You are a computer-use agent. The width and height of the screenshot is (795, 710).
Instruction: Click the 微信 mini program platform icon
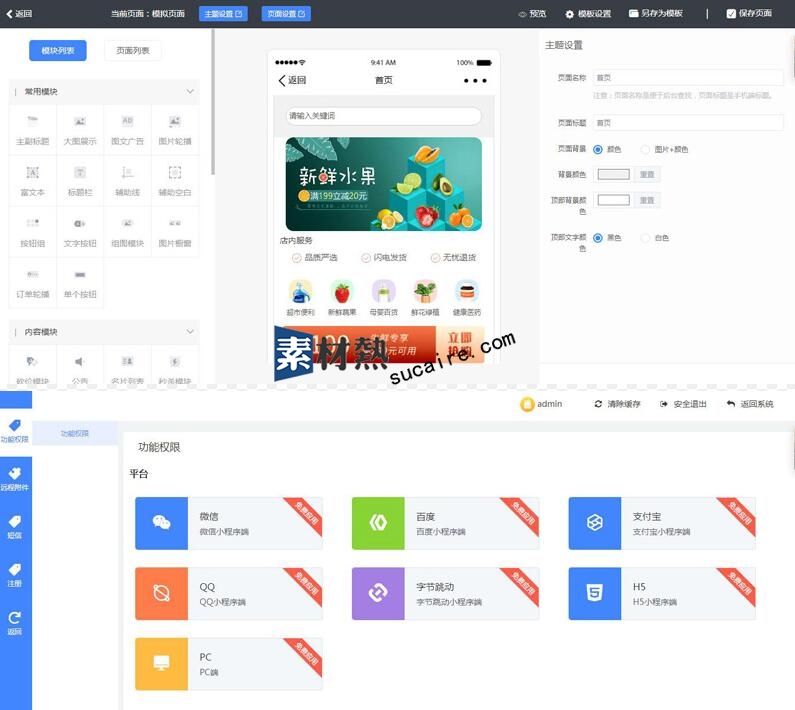[x=161, y=523]
